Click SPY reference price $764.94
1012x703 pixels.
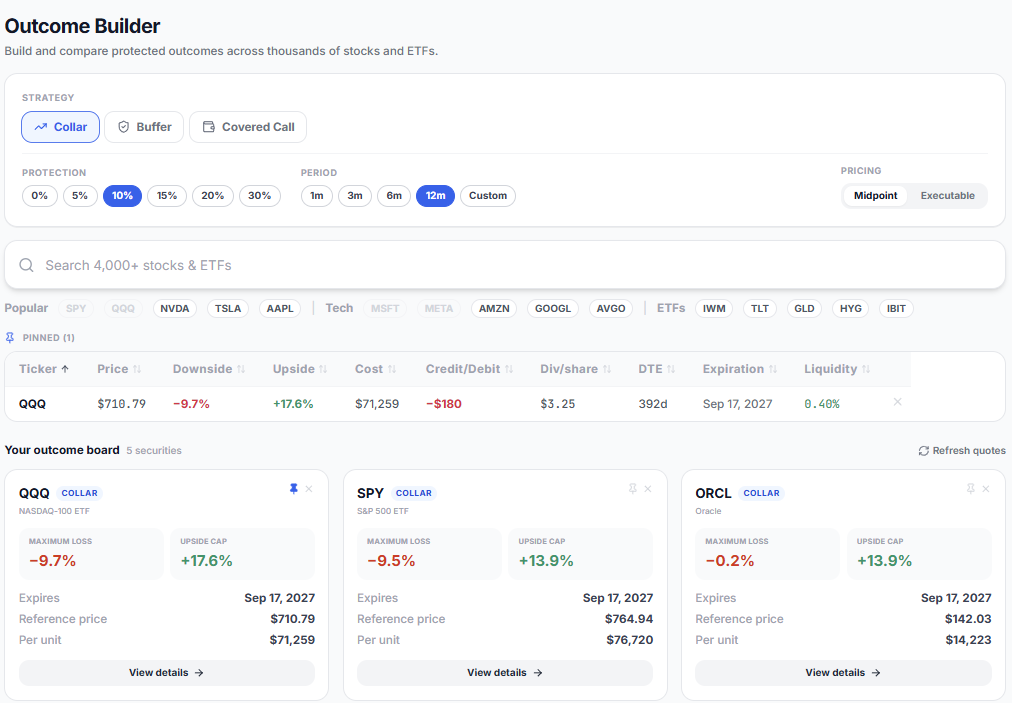(x=629, y=619)
